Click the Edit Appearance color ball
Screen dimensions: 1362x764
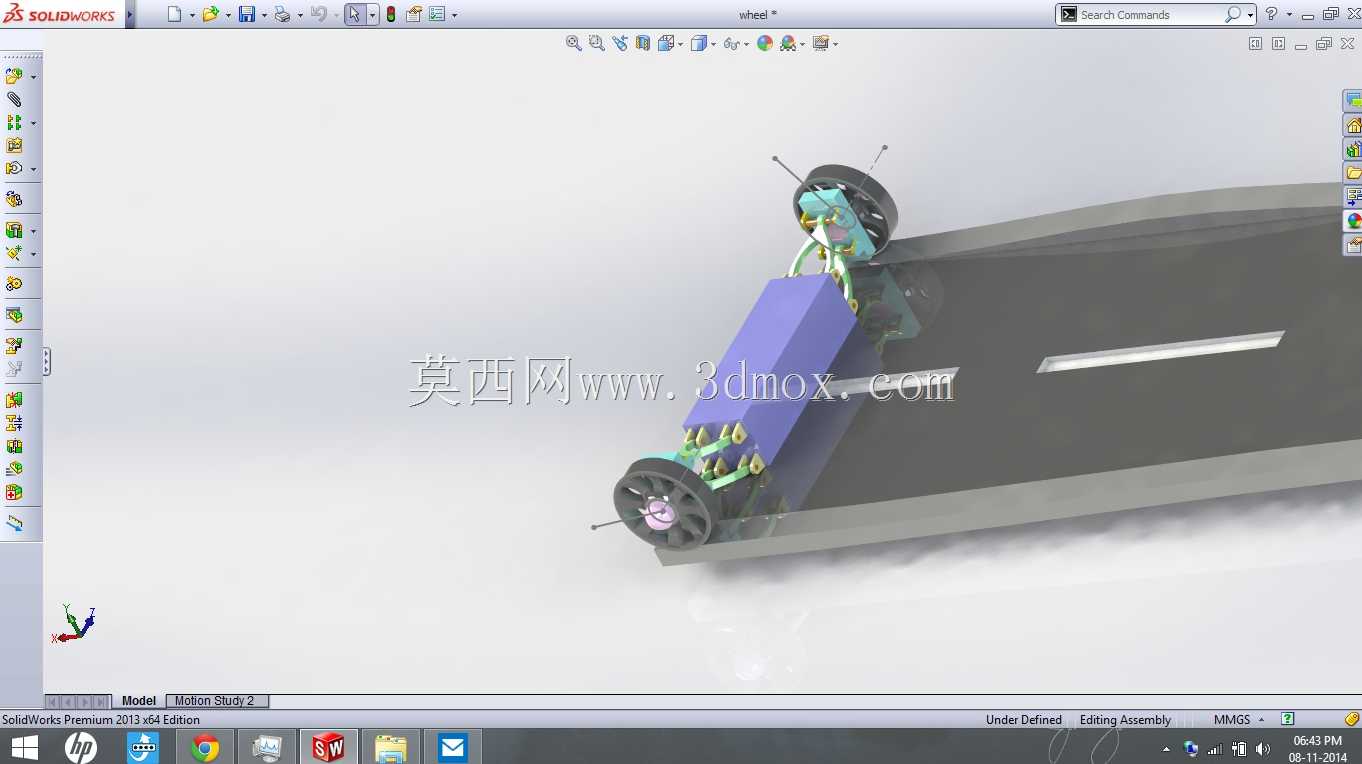coord(765,43)
